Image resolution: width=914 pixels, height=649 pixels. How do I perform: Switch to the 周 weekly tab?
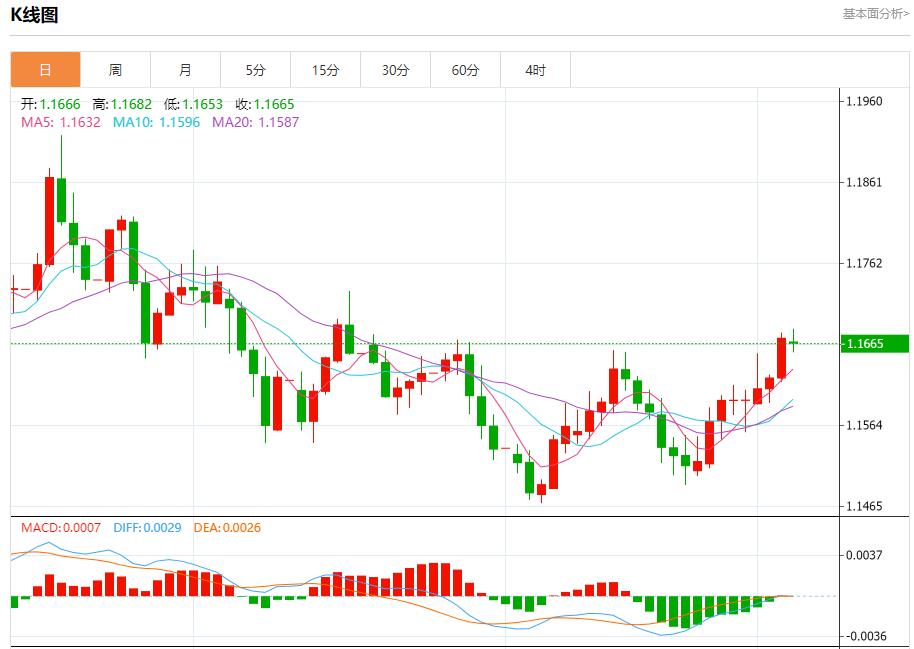coord(115,70)
